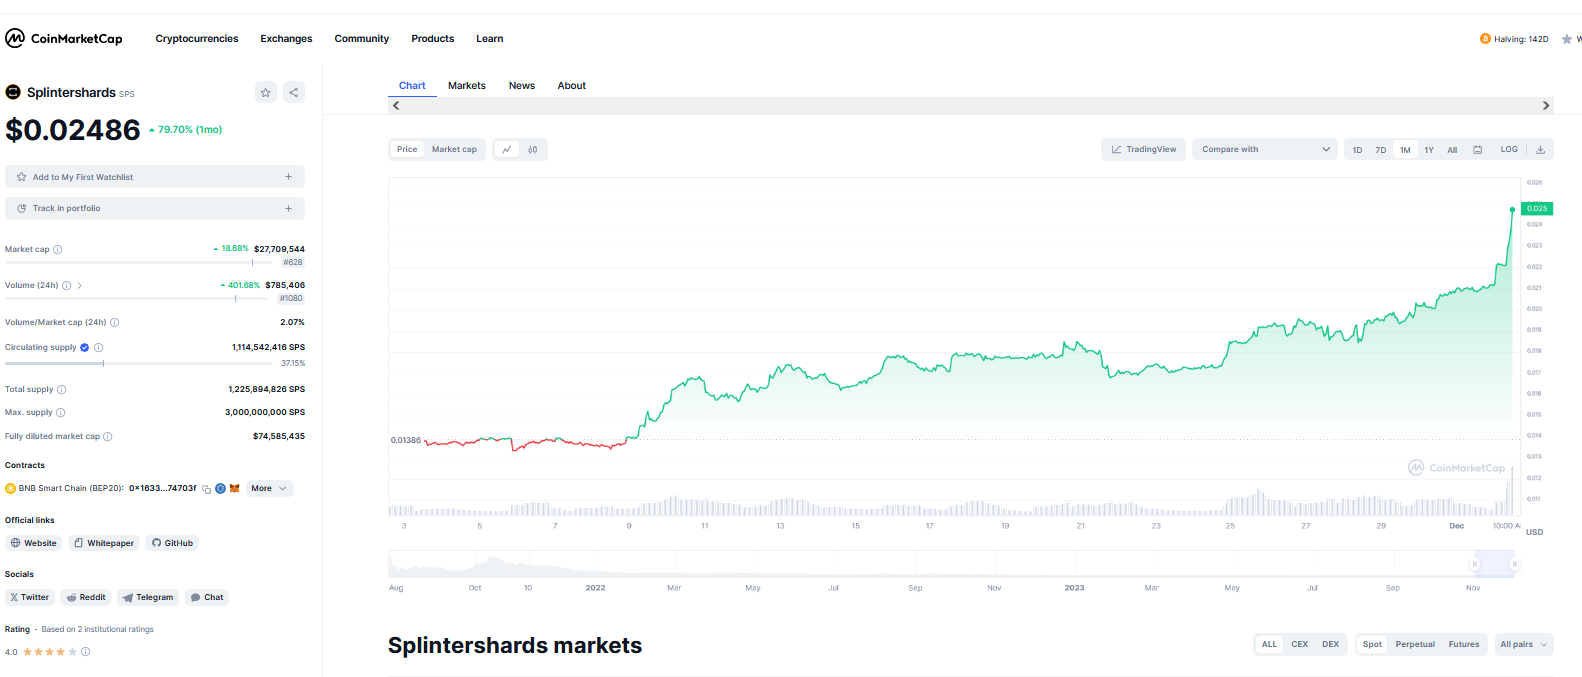Select the All time range
The width and height of the screenshot is (1582, 677).
[x=1452, y=150]
